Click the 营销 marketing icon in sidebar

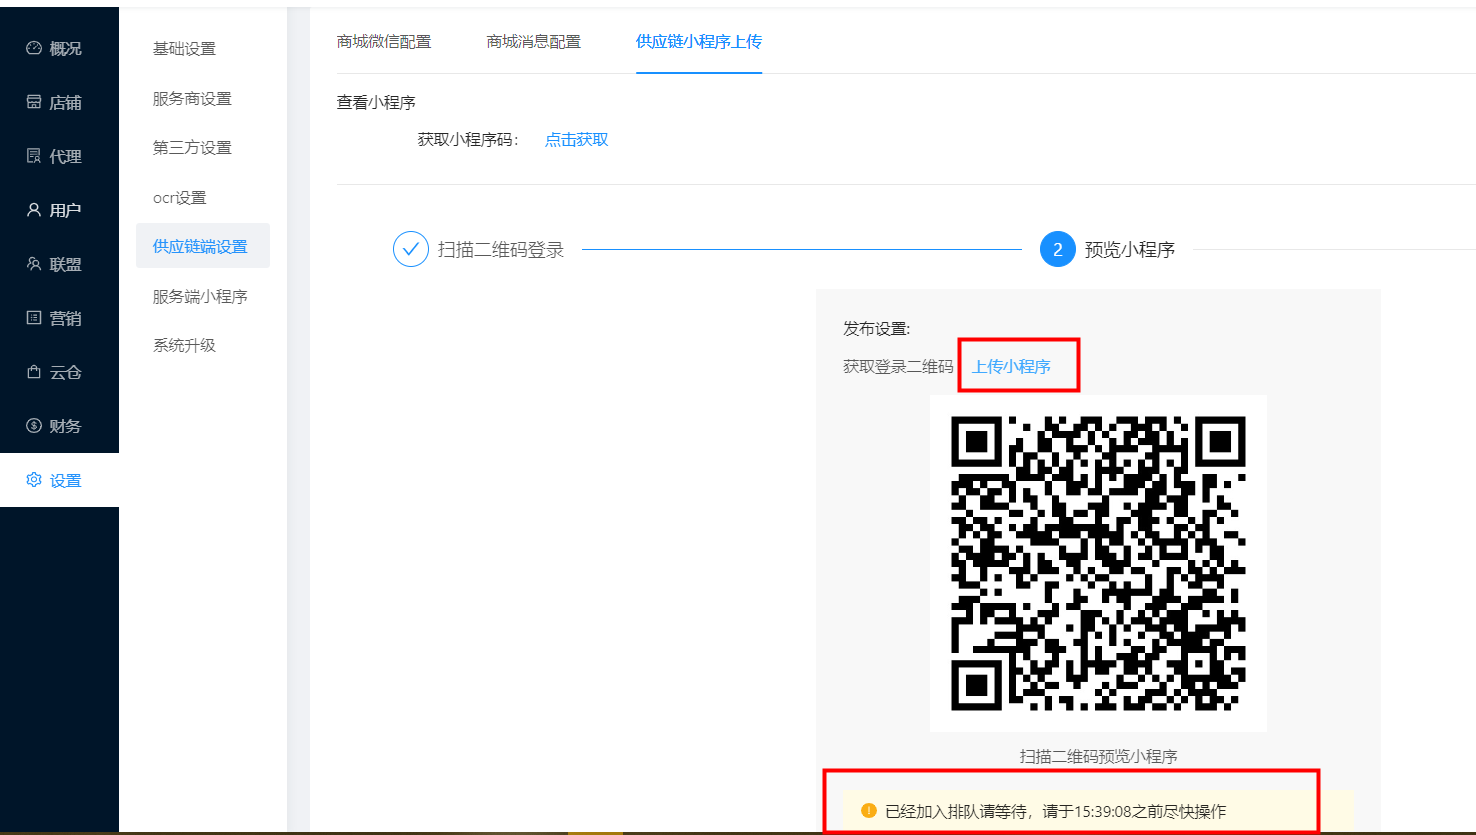click(34, 318)
